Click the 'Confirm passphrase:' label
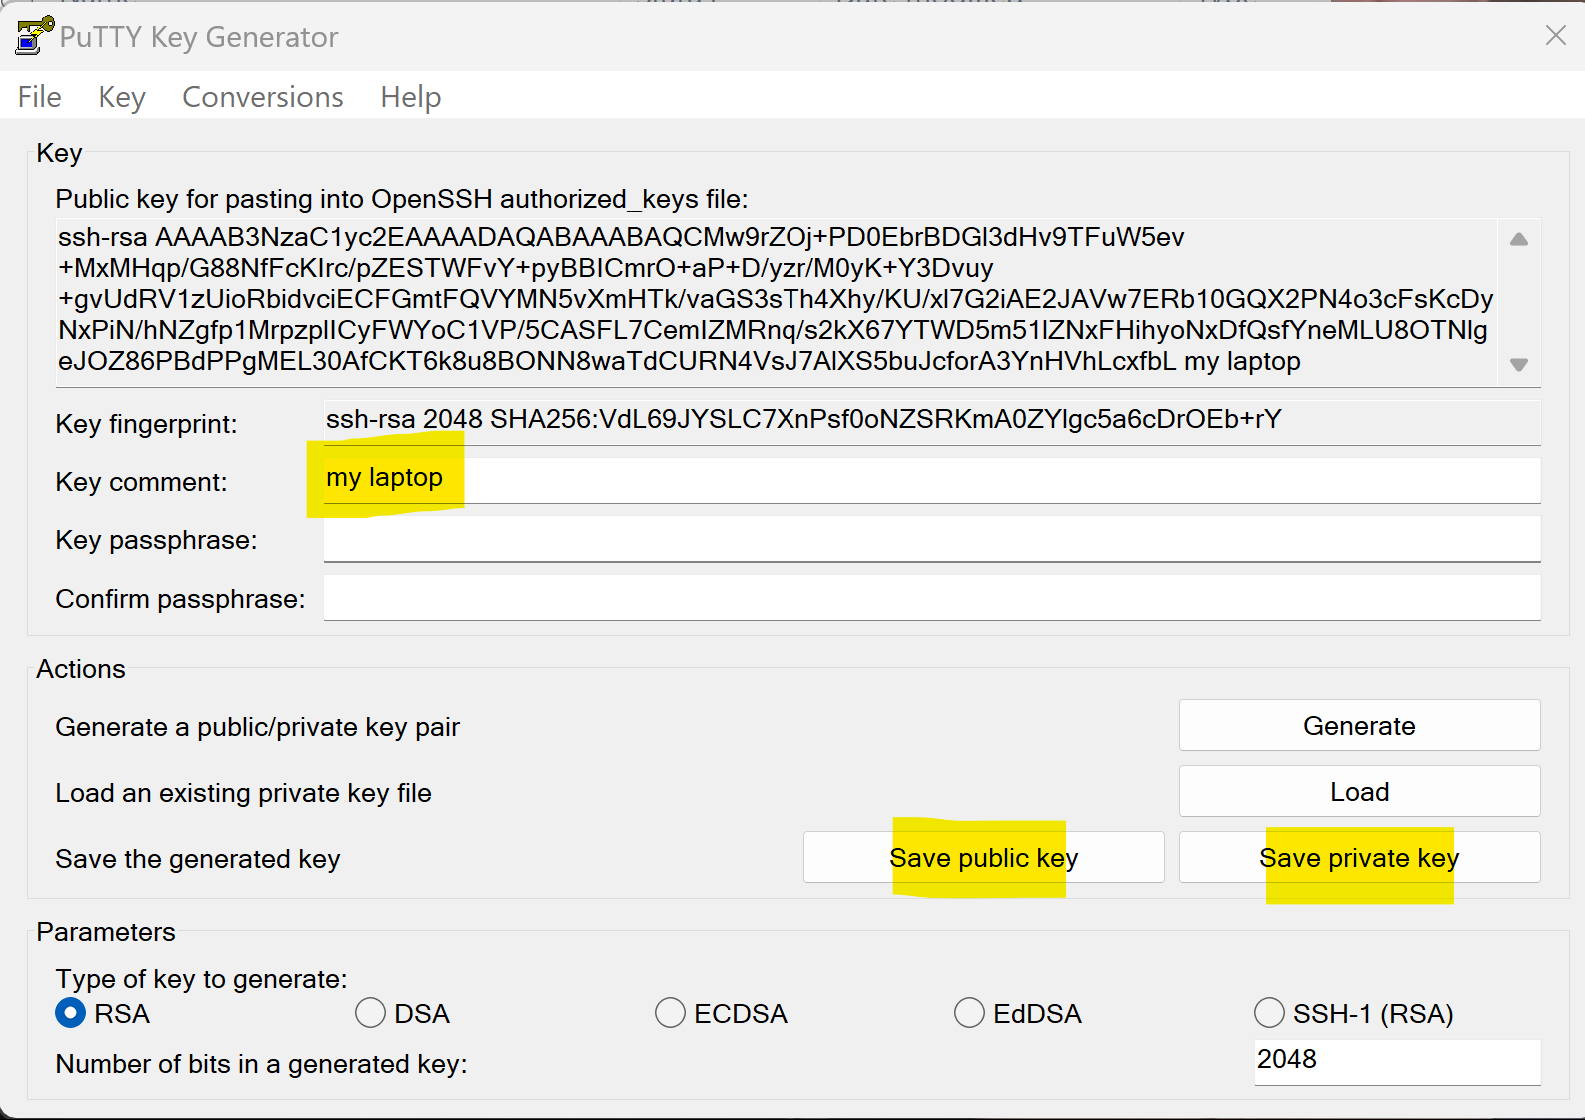The height and width of the screenshot is (1120, 1585). [x=180, y=599]
